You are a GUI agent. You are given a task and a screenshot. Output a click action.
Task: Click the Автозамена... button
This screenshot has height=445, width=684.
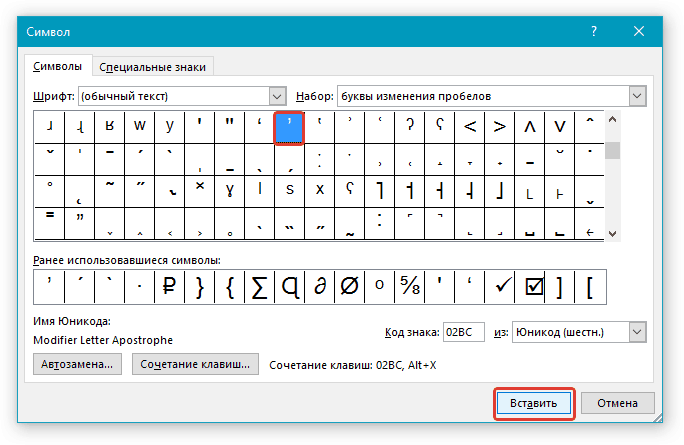point(78,365)
